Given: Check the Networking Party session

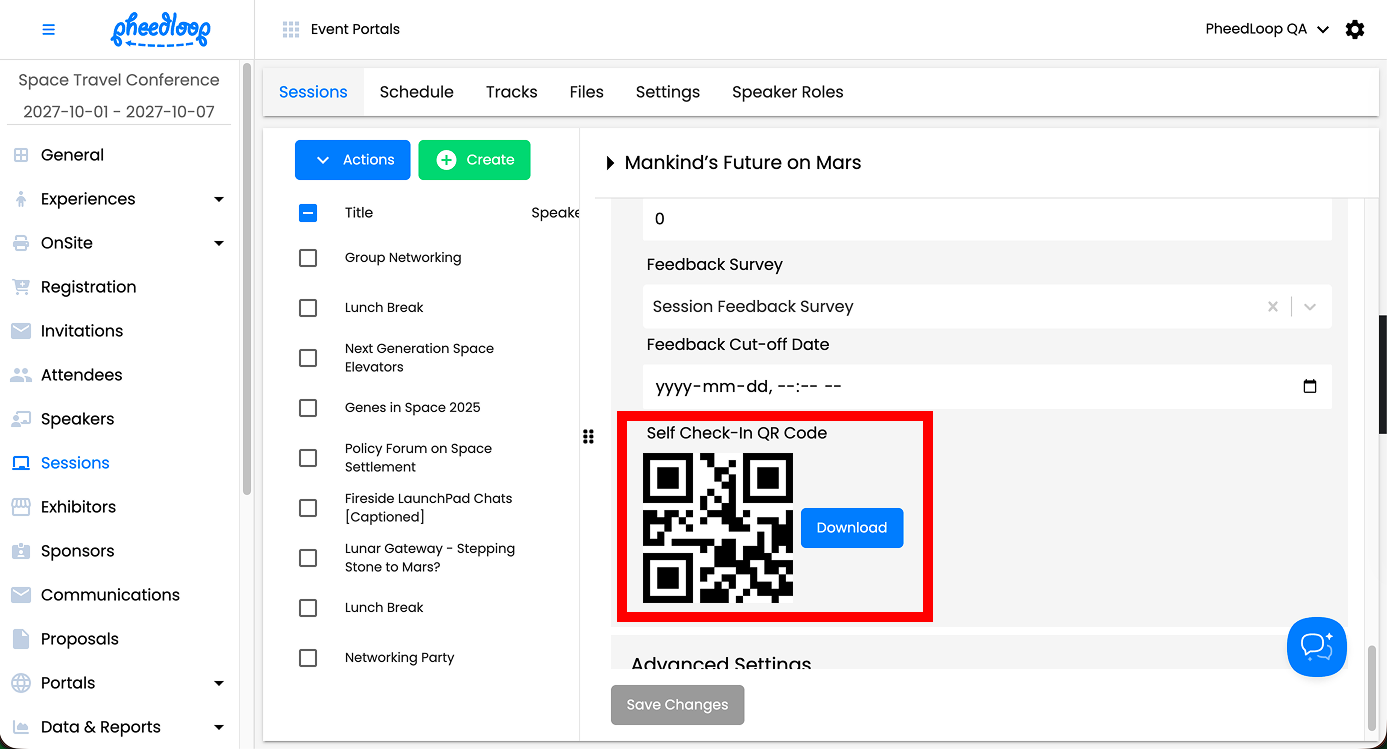Looking at the screenshot, I should pyautogui.click(x=308, y=658).
